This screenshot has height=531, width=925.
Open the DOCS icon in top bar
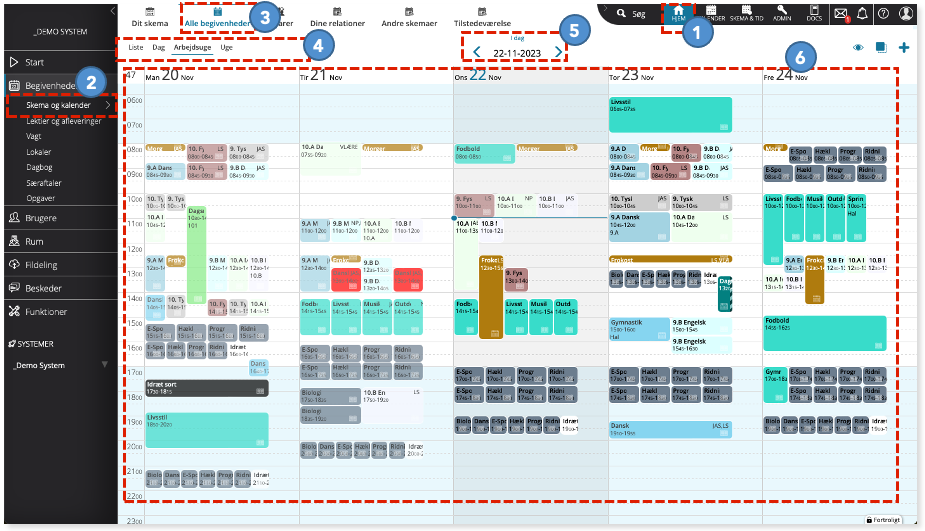[x=816, y=13]
